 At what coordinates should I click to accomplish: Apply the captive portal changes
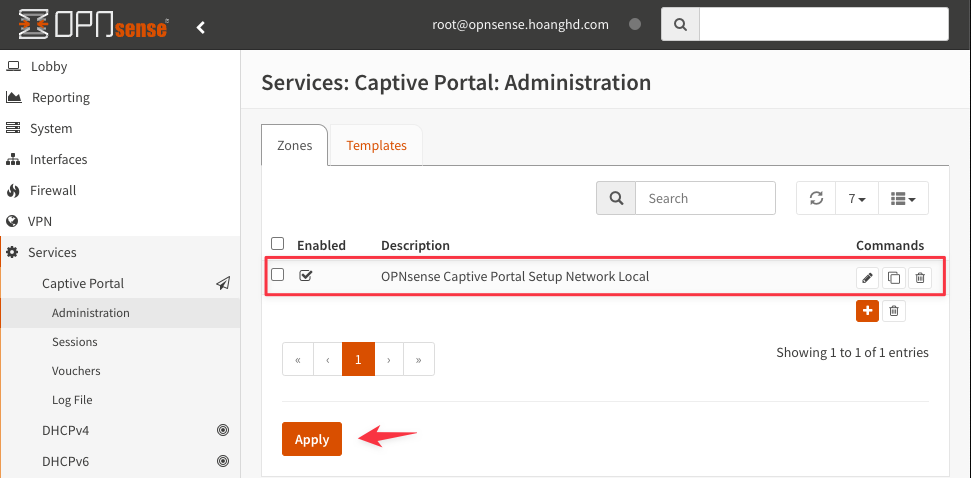coord(312,439)
